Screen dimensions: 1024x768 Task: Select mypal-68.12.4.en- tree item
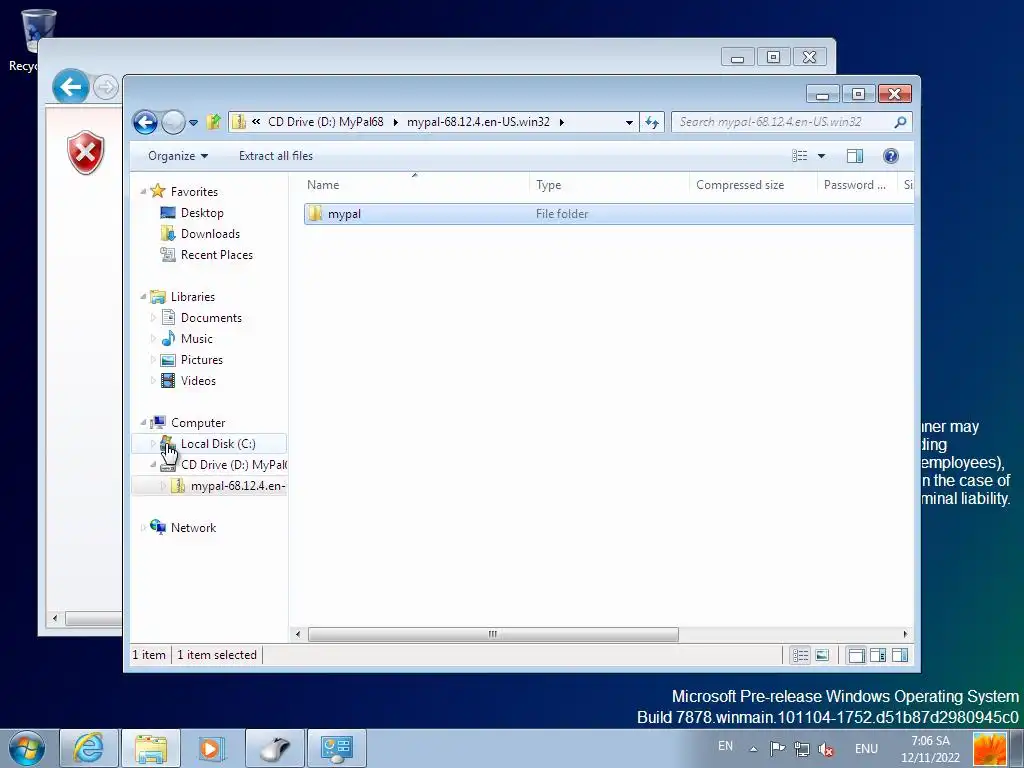238,486
